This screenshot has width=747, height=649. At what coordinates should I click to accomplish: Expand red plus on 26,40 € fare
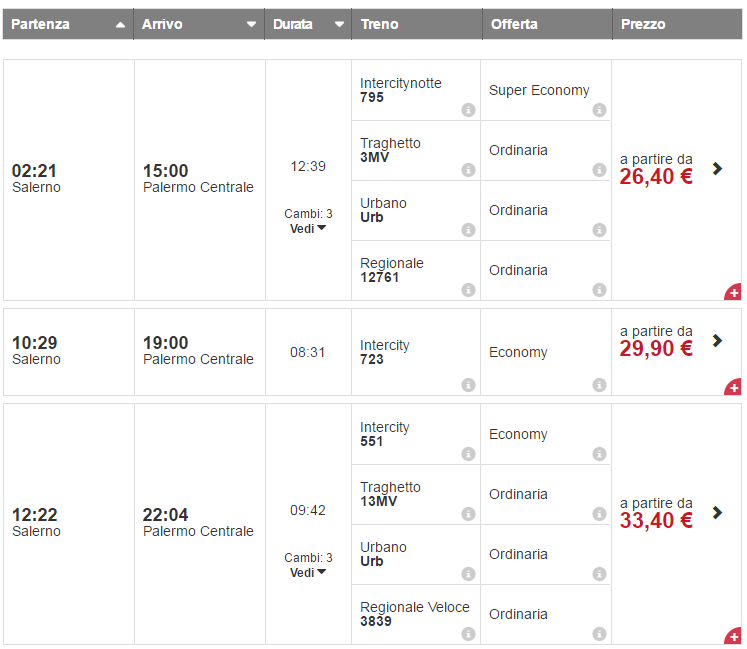coord(733,292)
